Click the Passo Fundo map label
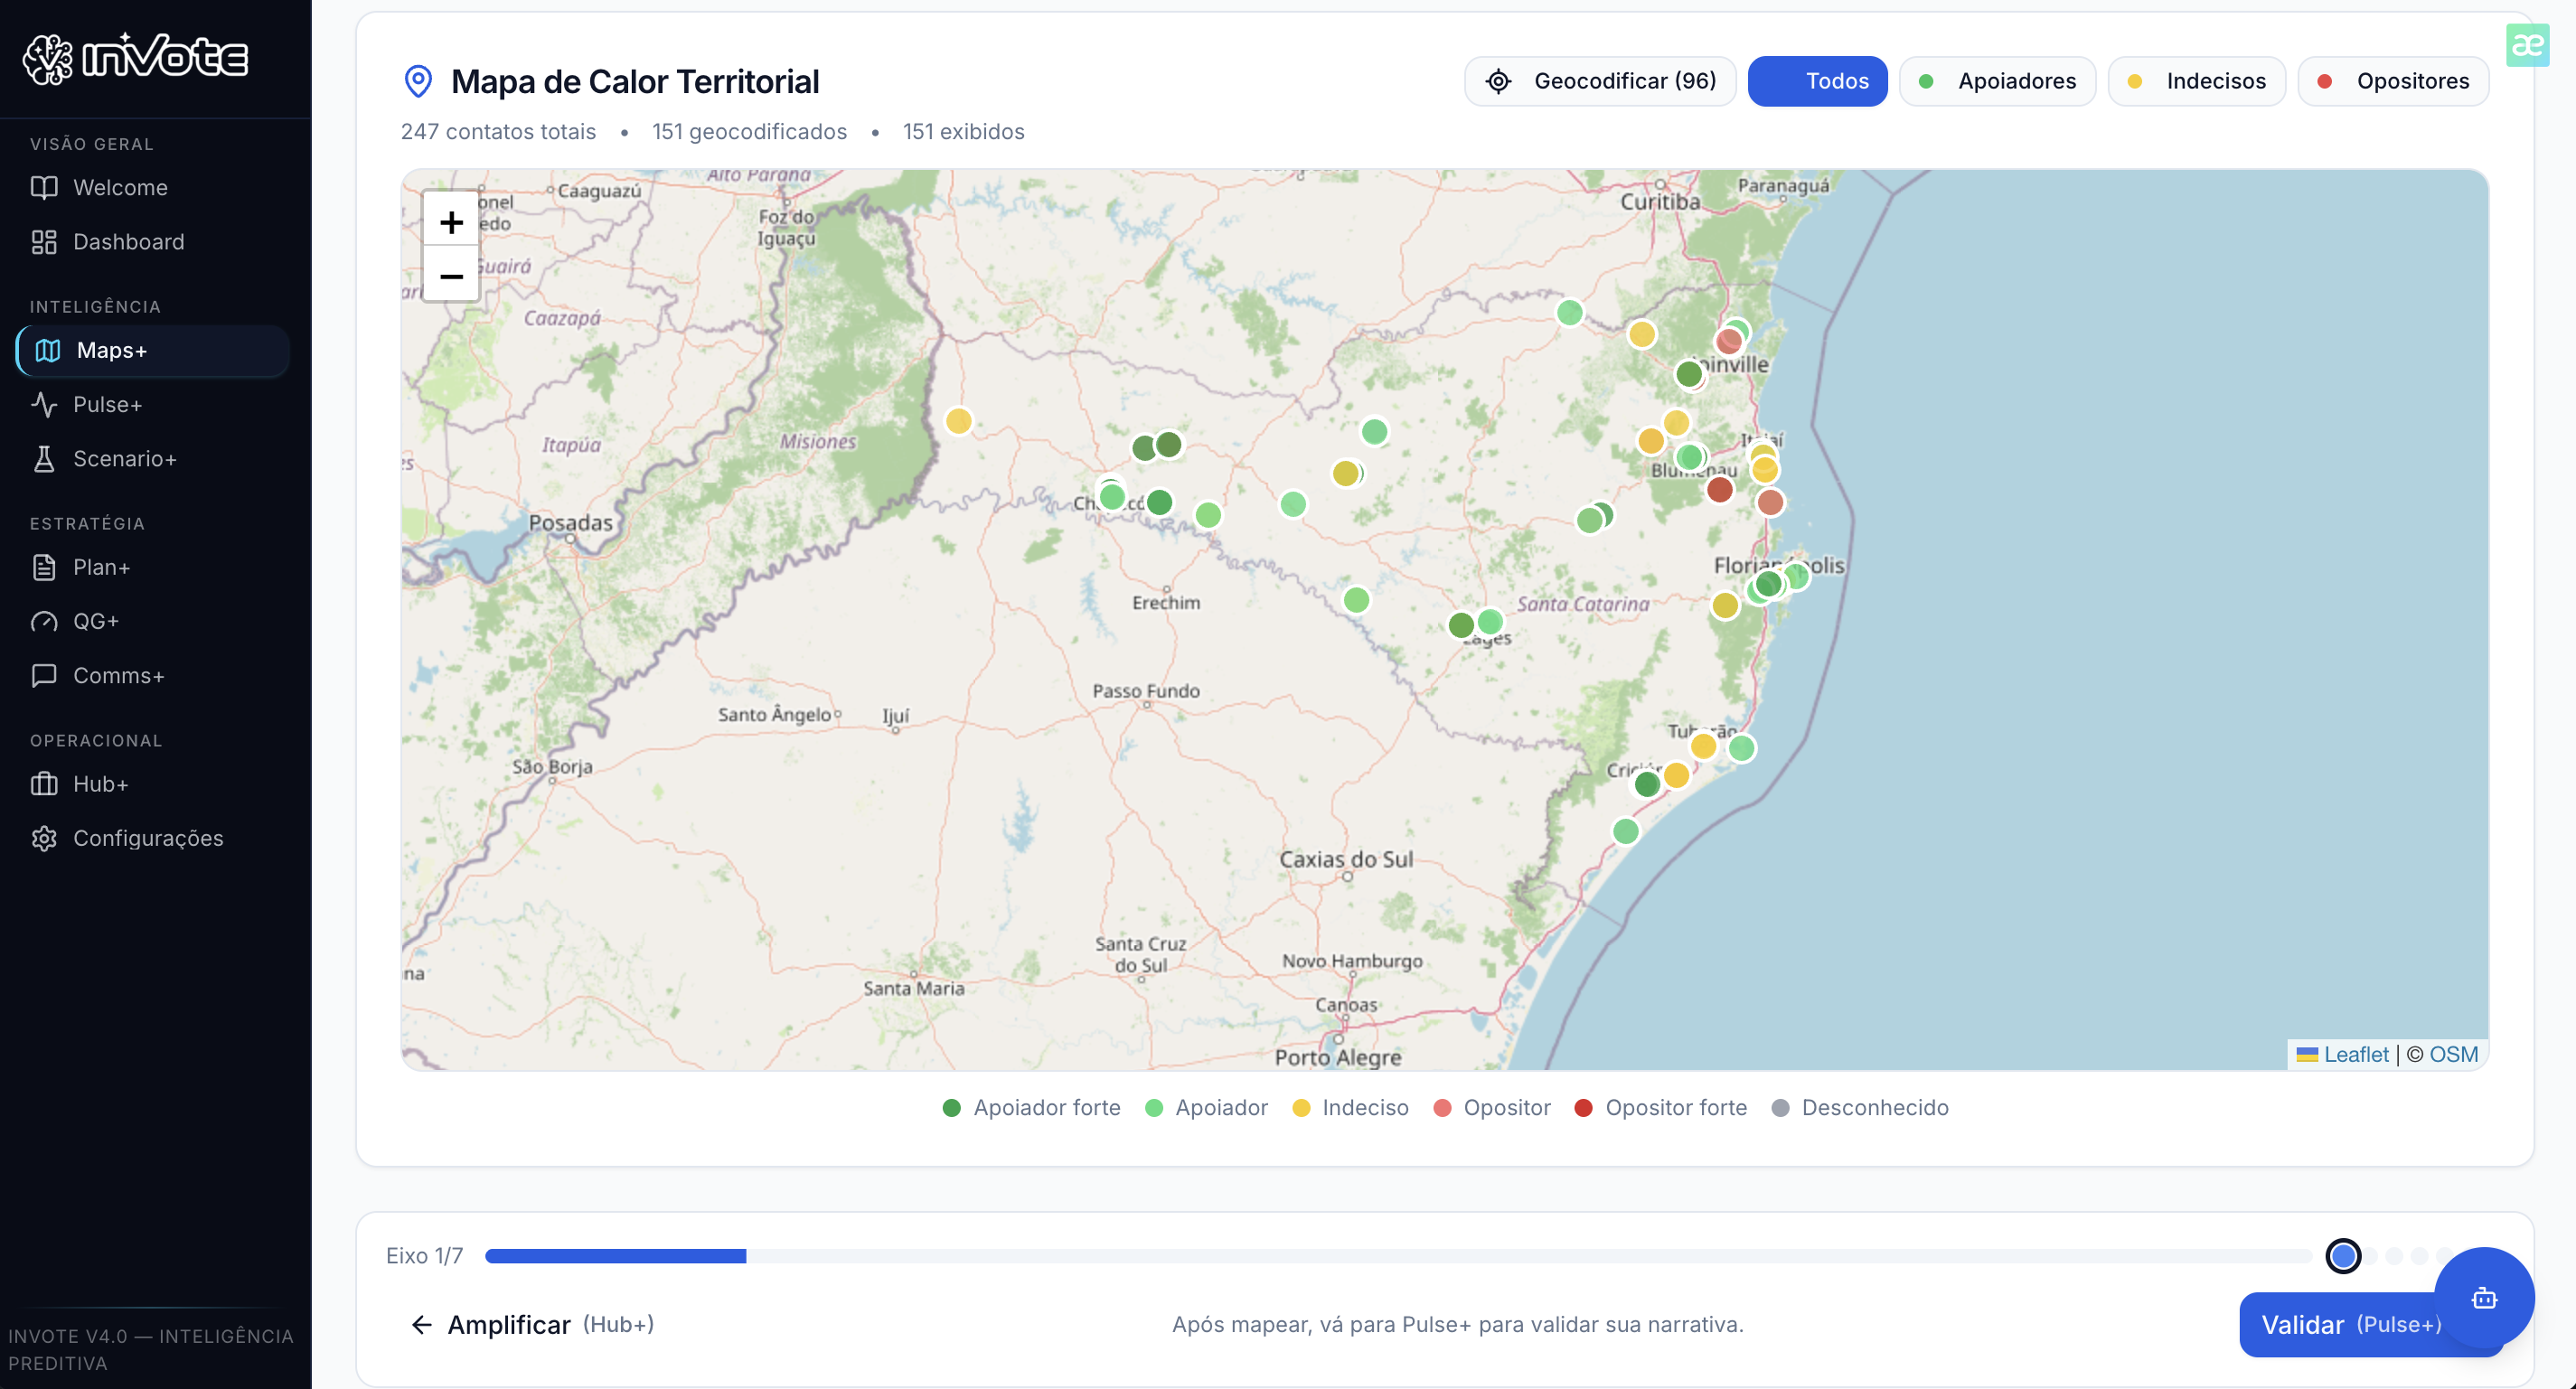Viewport: 2576px width, 1389px height. 1146,691
